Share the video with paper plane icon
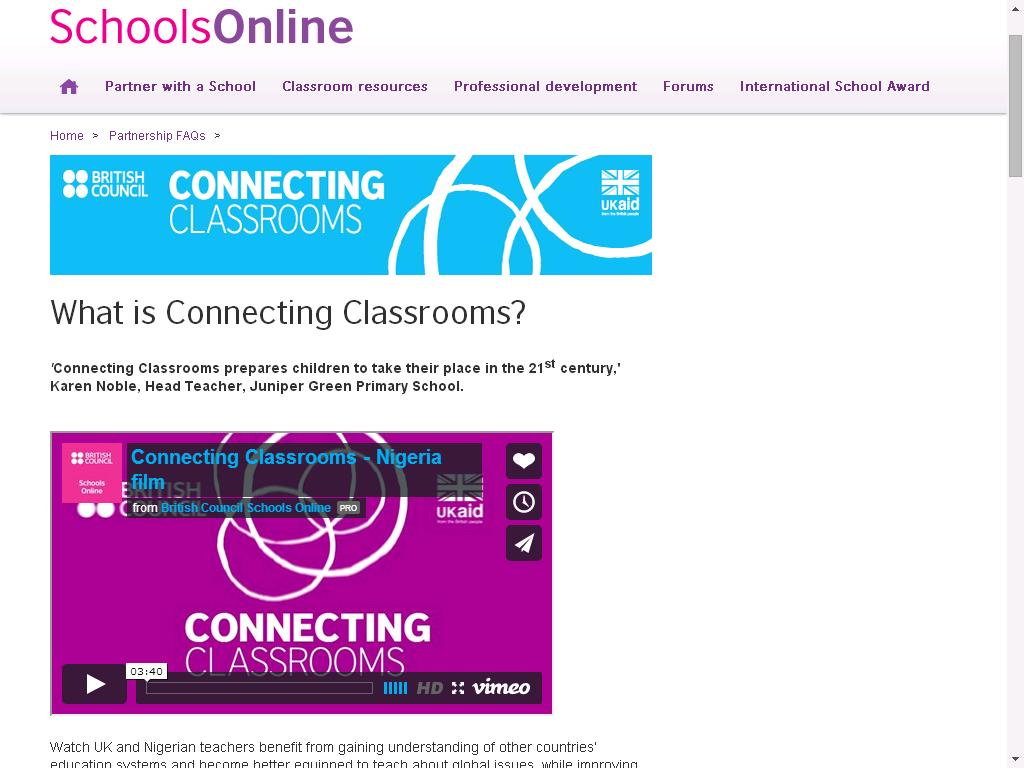 pyautogui.click(x=524, y=543)
